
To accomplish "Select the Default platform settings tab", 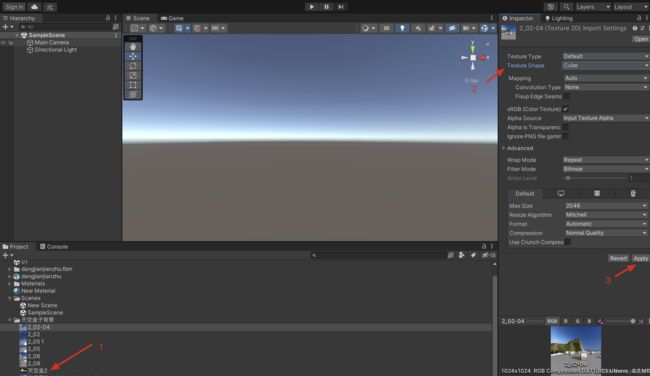I will tap(525, 194).
